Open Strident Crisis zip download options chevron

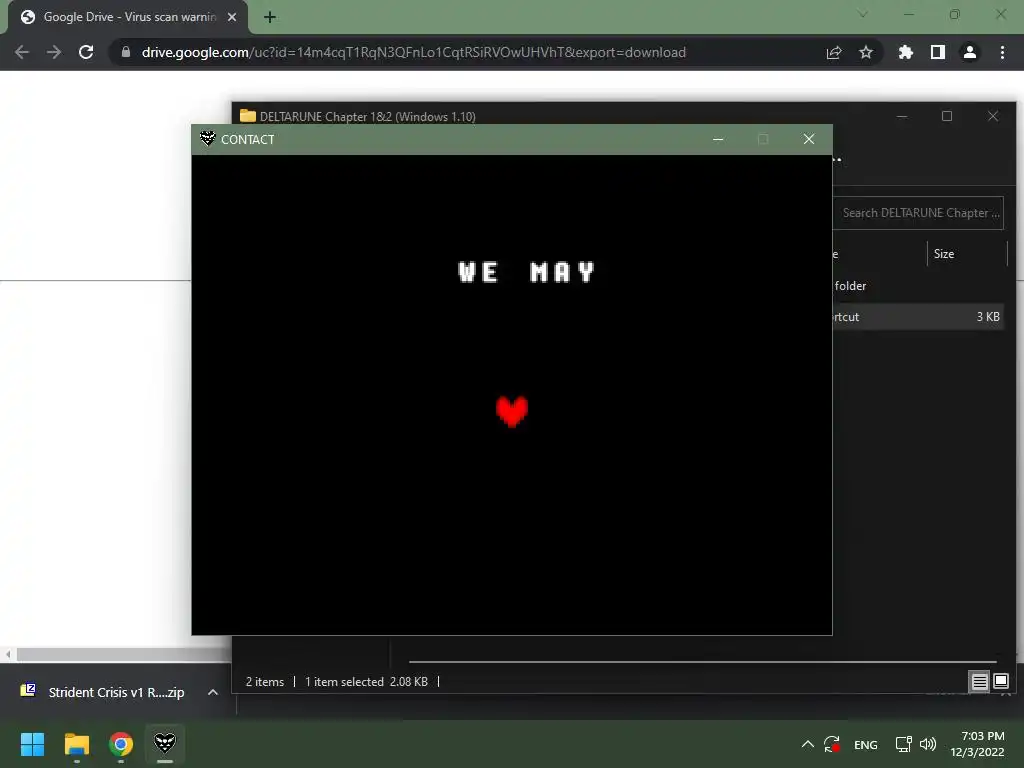click(x=213, y=692)
